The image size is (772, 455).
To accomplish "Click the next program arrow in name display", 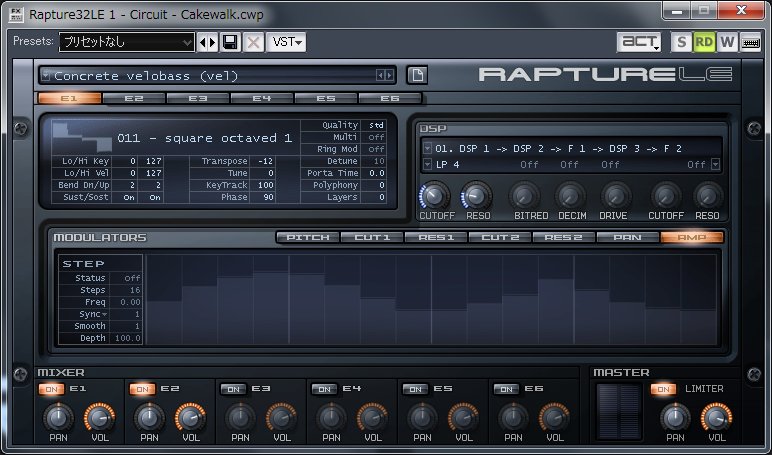I will (x=389, y=75).
